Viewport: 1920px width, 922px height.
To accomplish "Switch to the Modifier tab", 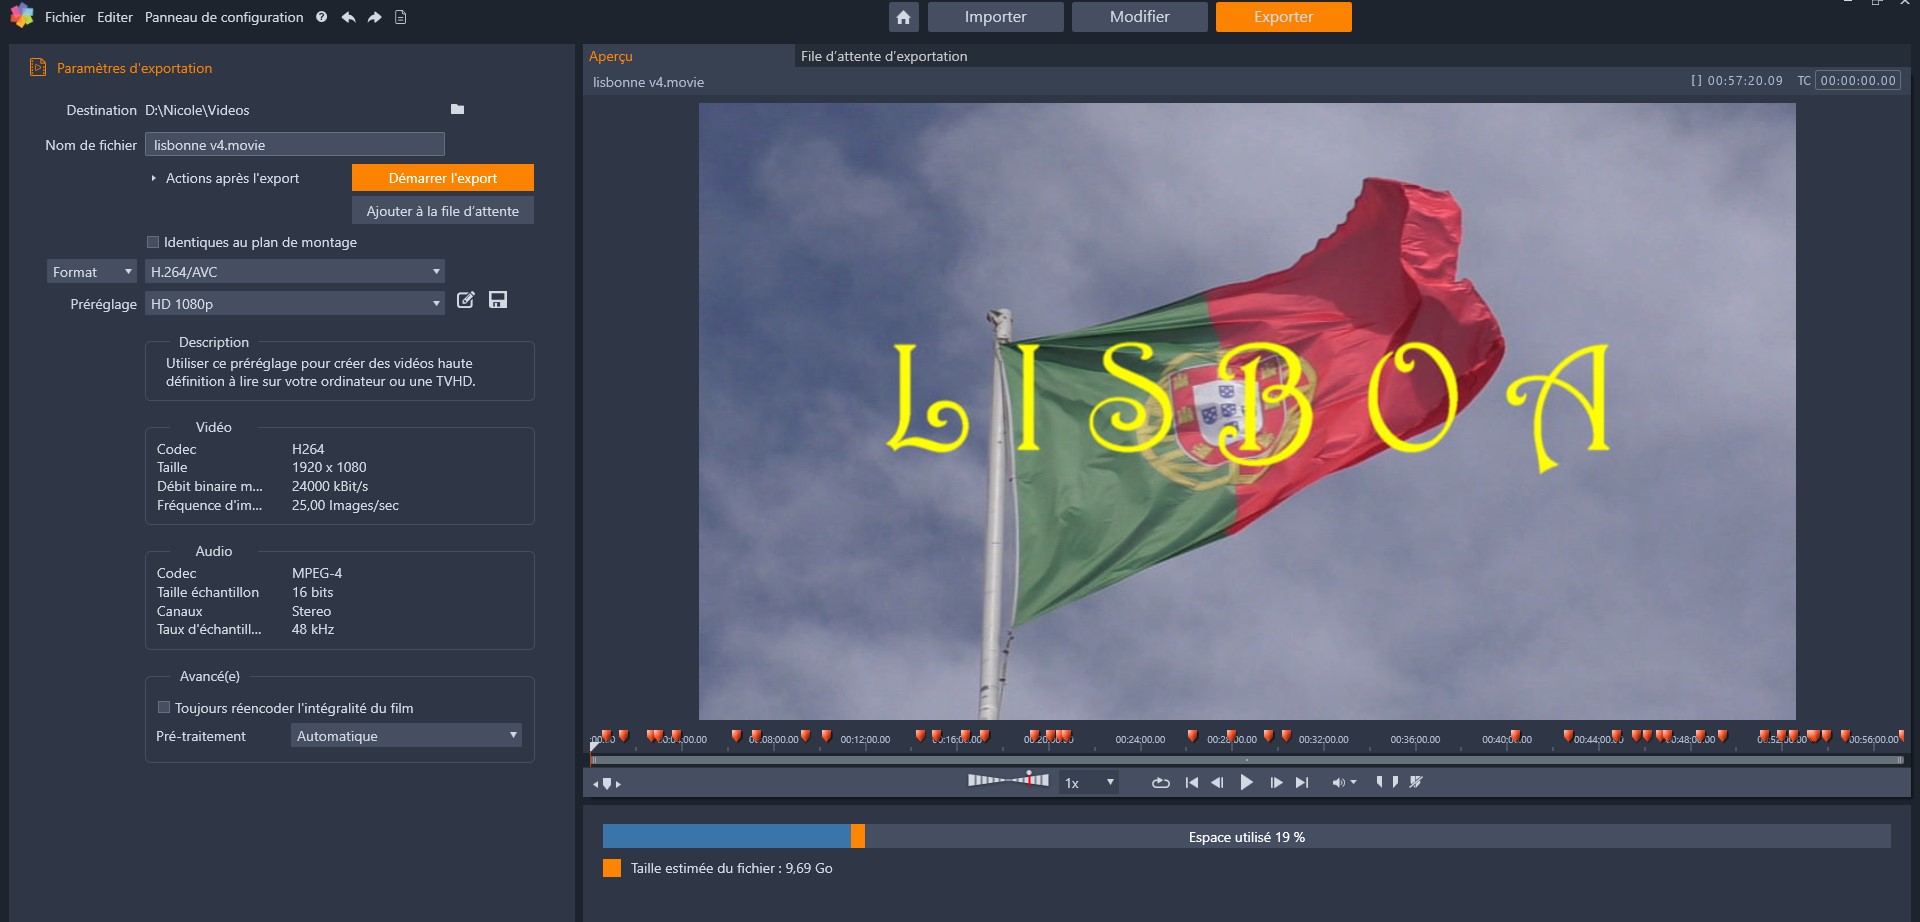I will 1139,17.
